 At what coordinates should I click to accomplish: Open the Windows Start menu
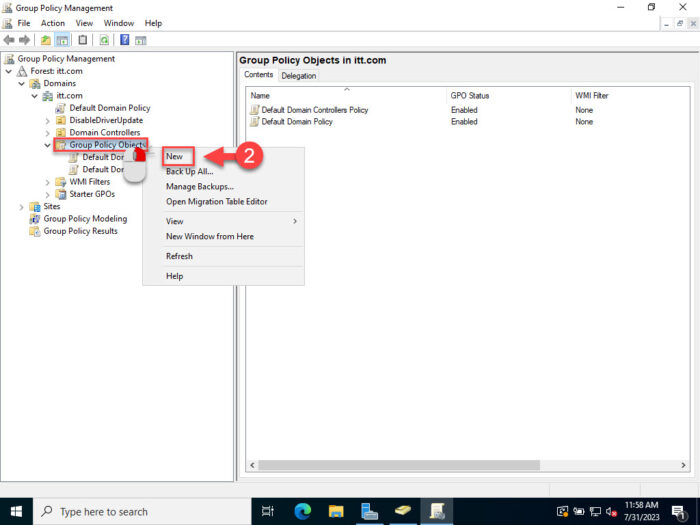[16, 511]
